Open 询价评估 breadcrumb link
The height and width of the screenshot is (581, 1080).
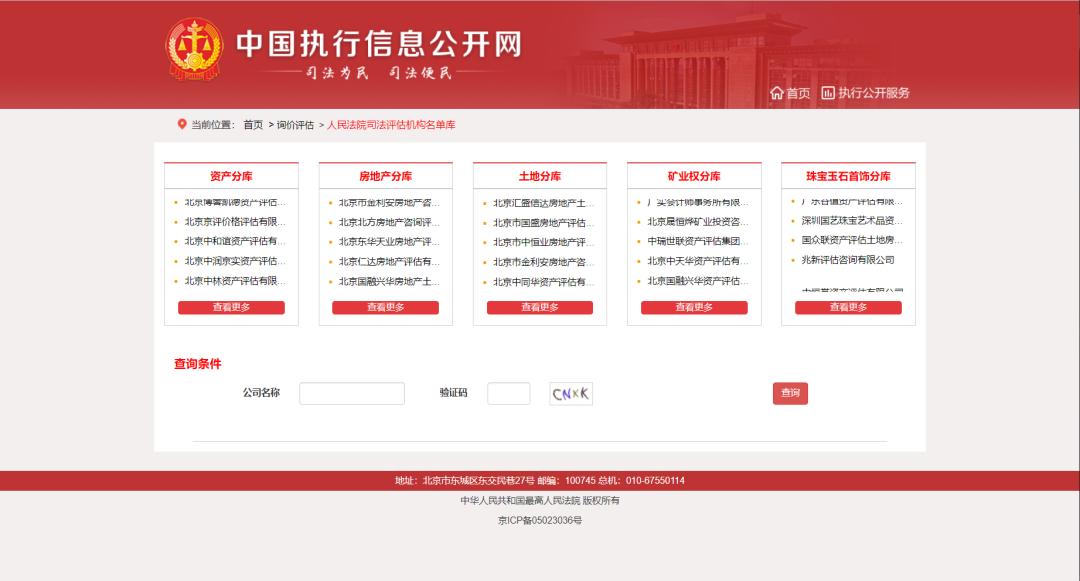point(295,125)
